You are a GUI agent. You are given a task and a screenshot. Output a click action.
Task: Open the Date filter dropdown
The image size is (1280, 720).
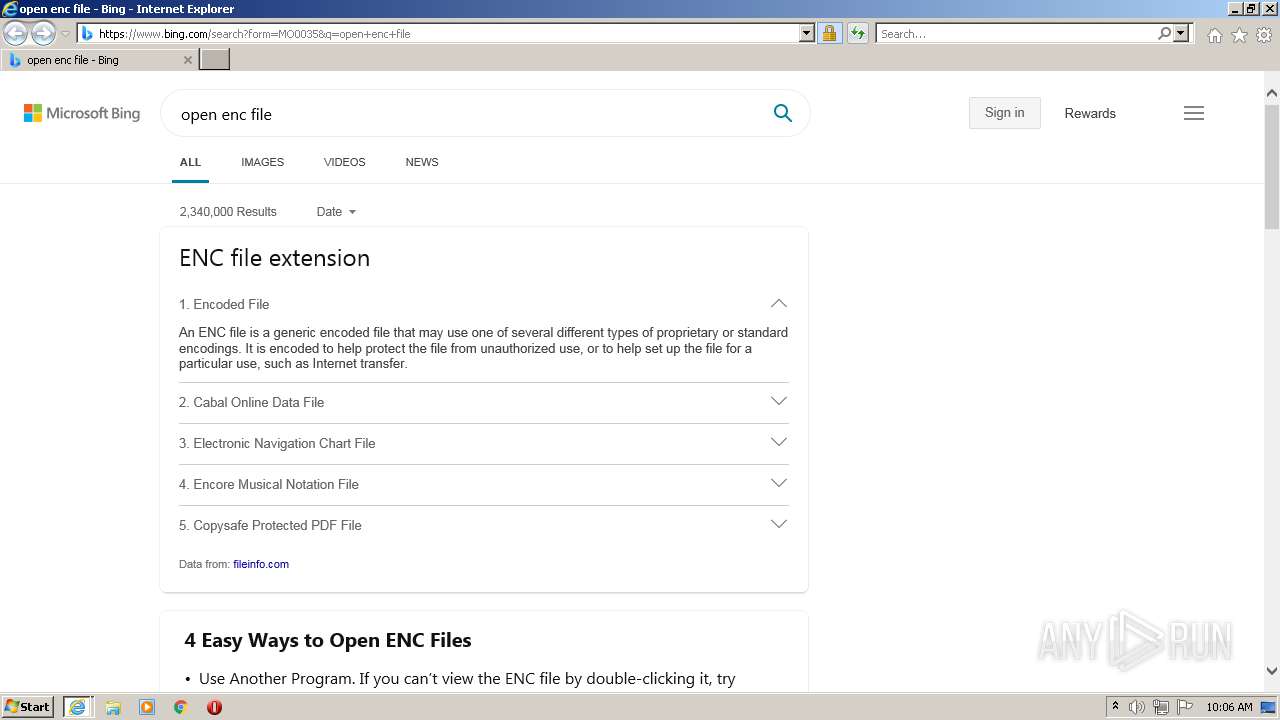click(336, 211)
